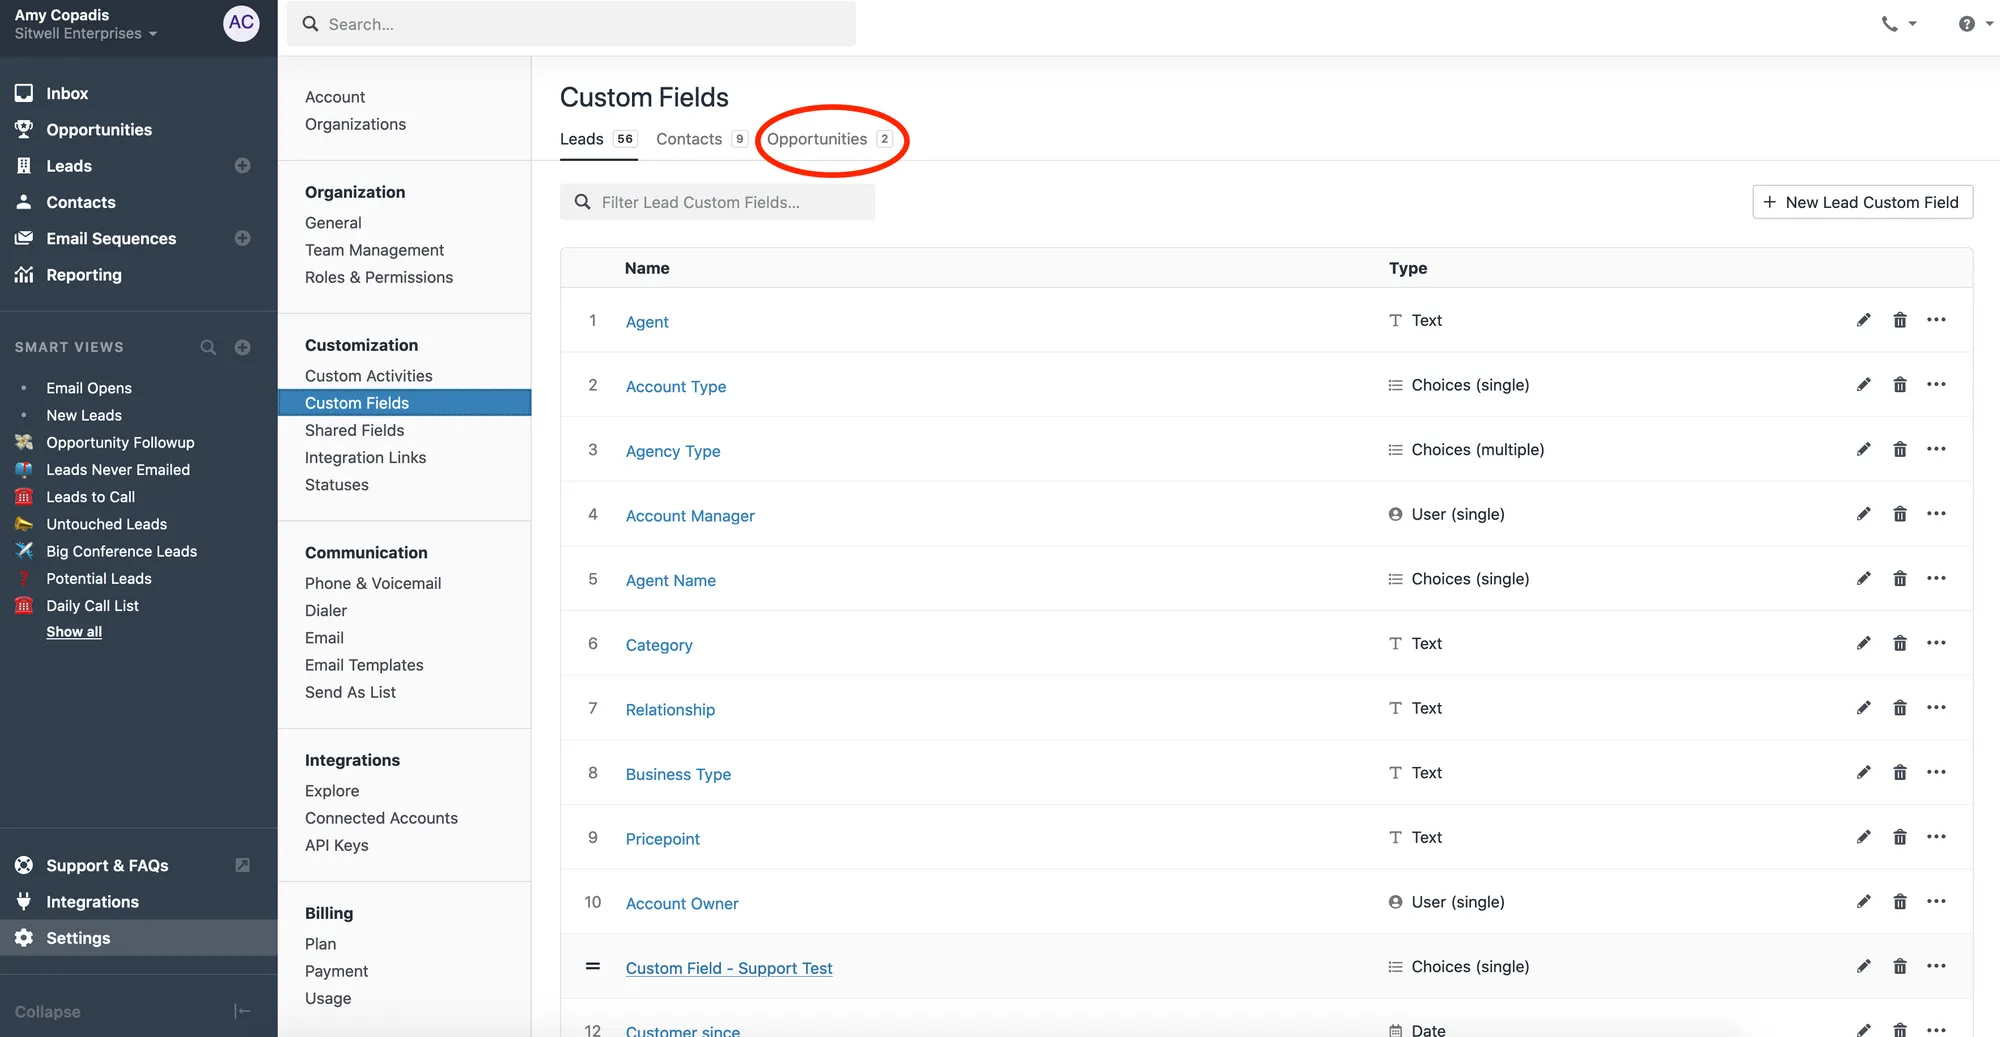Click the plus icon beside Email Sequences
The image size is (2000, 1037).
242,238
